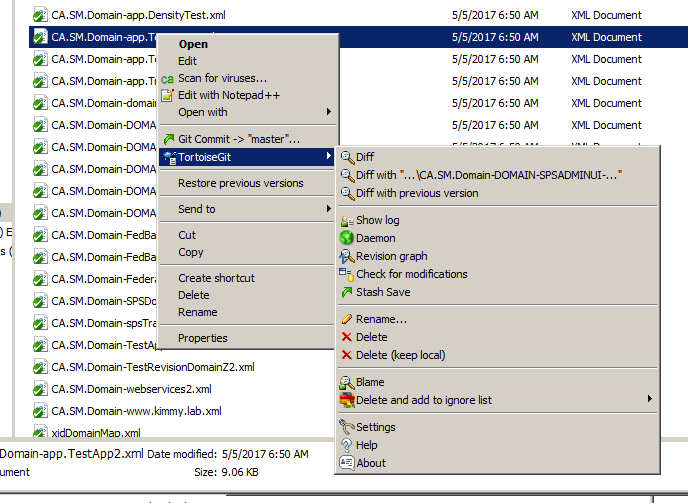
Task: Select file name CA.SM.Domain-webservices2.xml
Action: (131, 389)
